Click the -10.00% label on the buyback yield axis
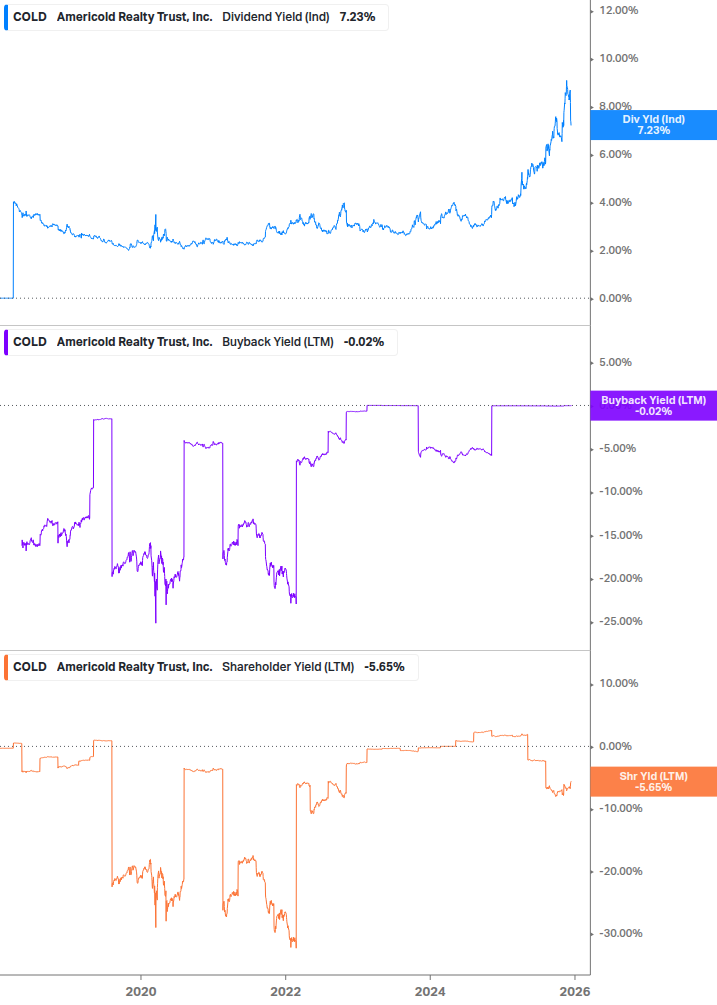Image resolution: width=717 pixels, height=1005 pixels. (620, 492)
